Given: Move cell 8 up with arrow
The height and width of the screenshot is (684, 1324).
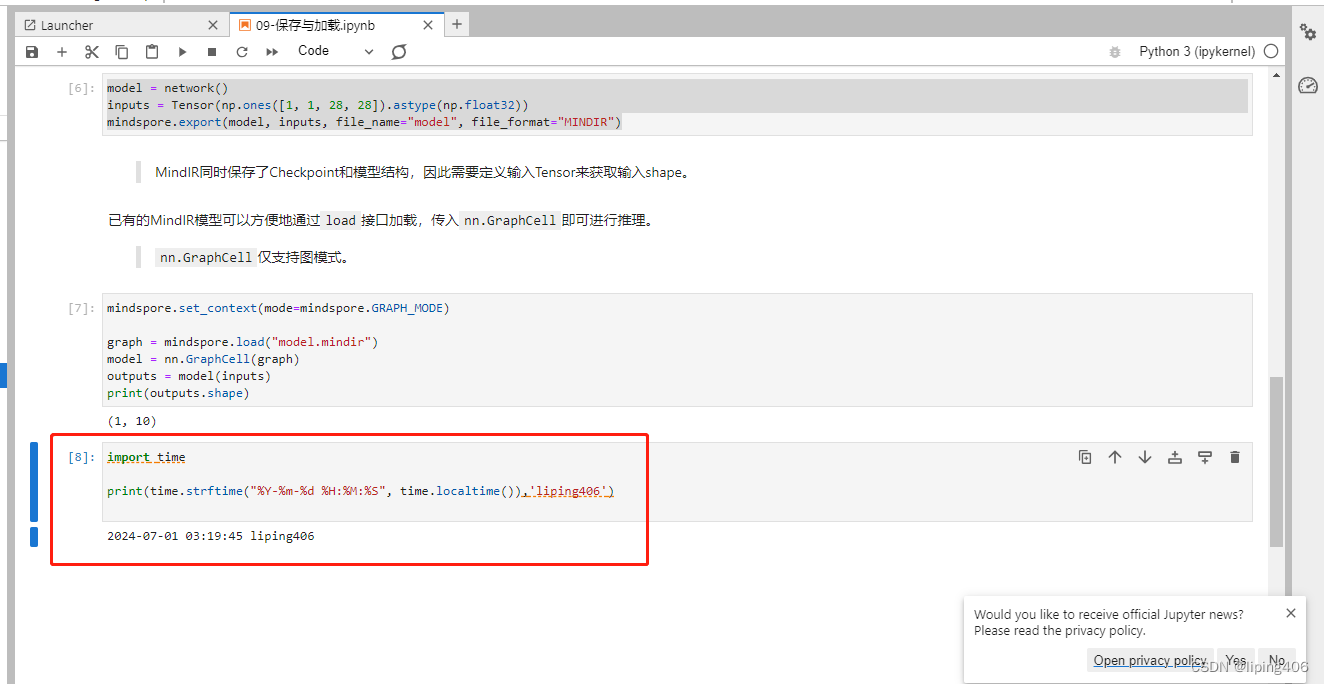Looking at the screenshot, I should (x=1115, y=457).
